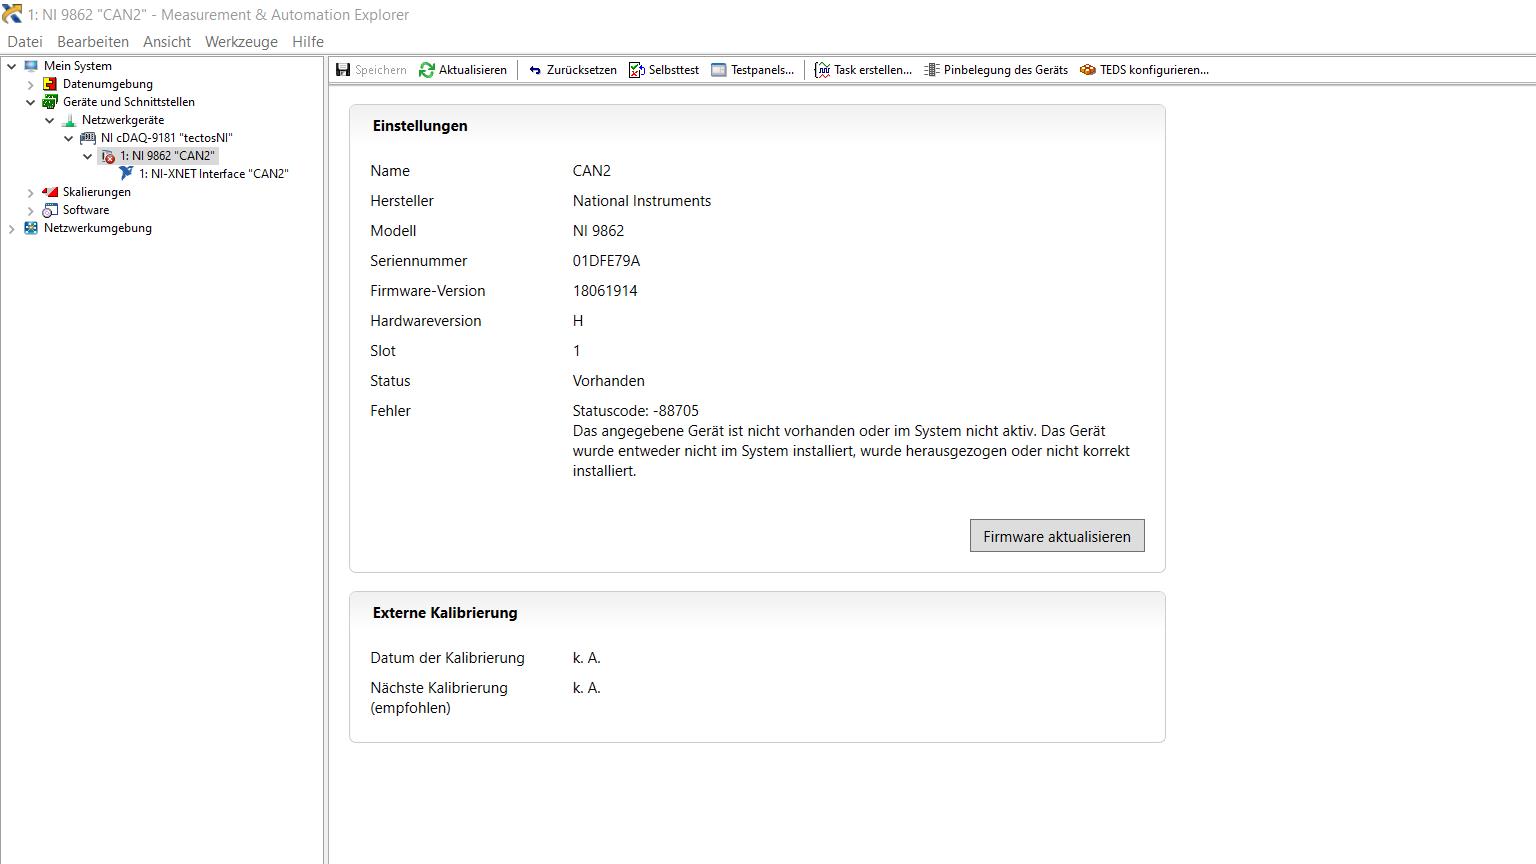This screenshot has width=1536, height=864.
Task: Click the Modell value NI 9862
Action: click(598, 231)
